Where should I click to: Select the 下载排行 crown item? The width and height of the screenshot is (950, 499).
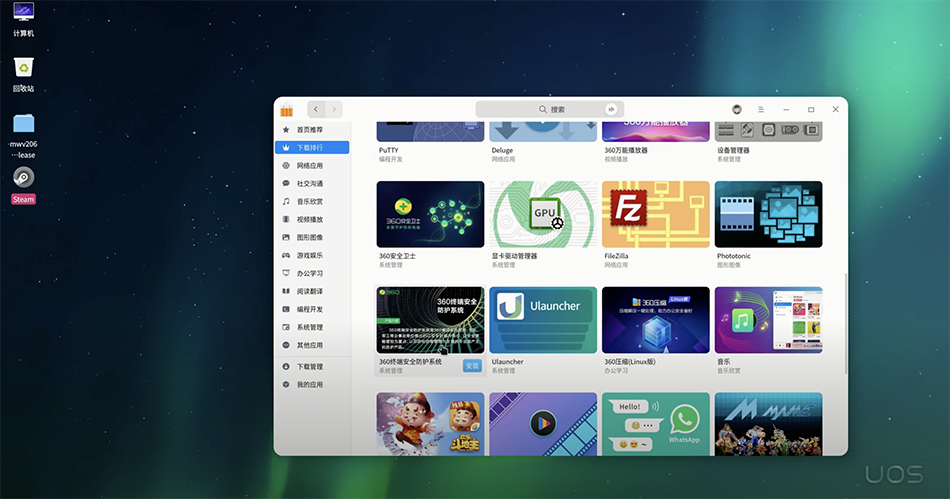[312, 147]
